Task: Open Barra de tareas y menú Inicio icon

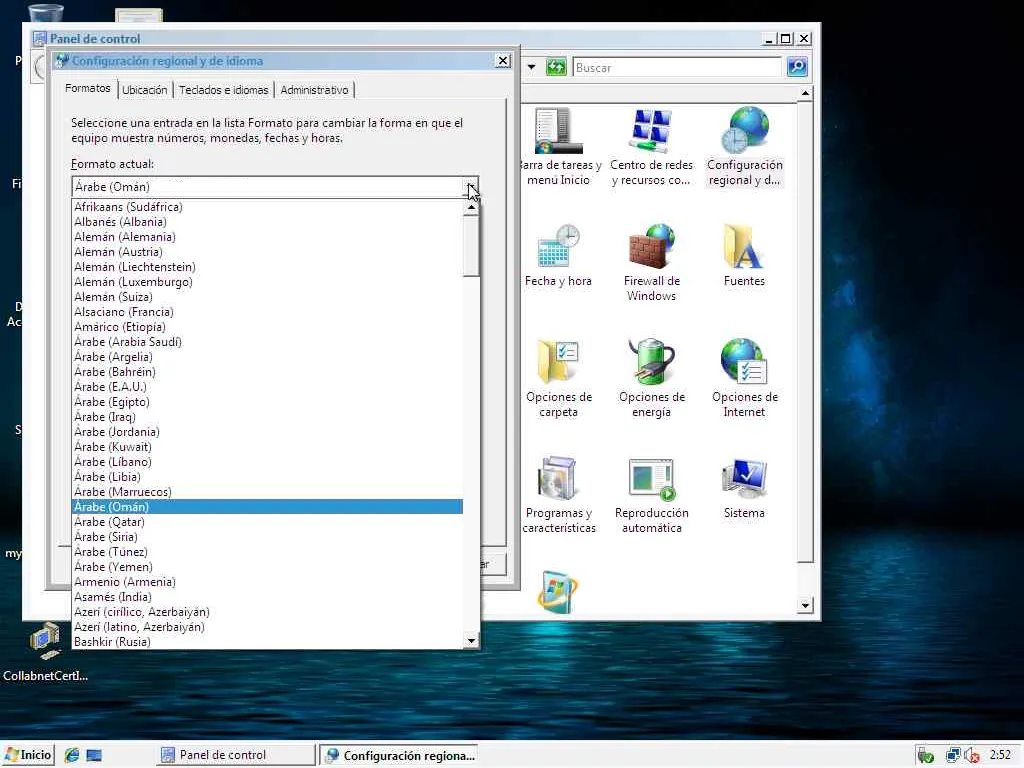Action: coord(558,147)
